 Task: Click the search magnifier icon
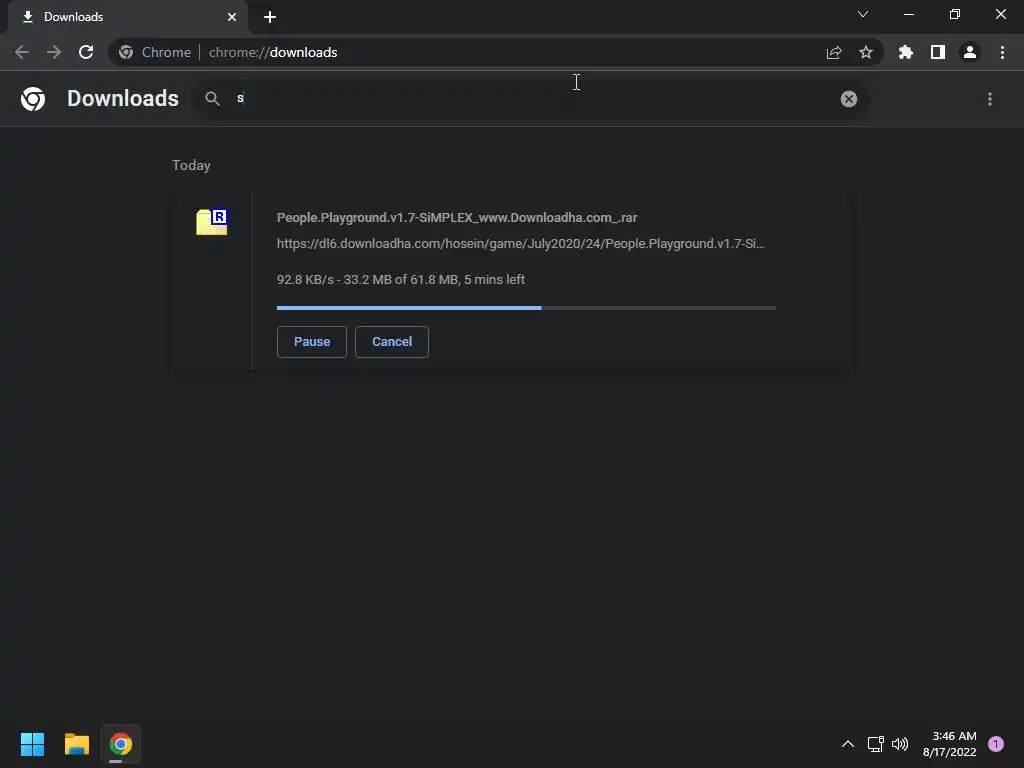[212, 99]
